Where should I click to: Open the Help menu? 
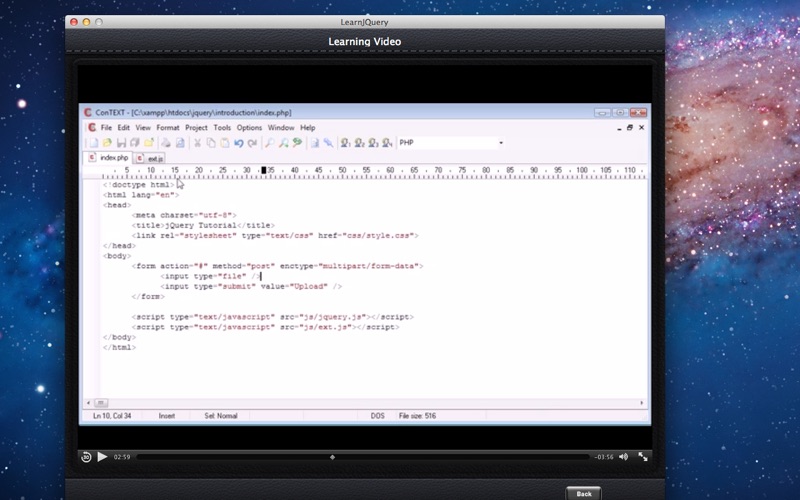pos(308,128)
